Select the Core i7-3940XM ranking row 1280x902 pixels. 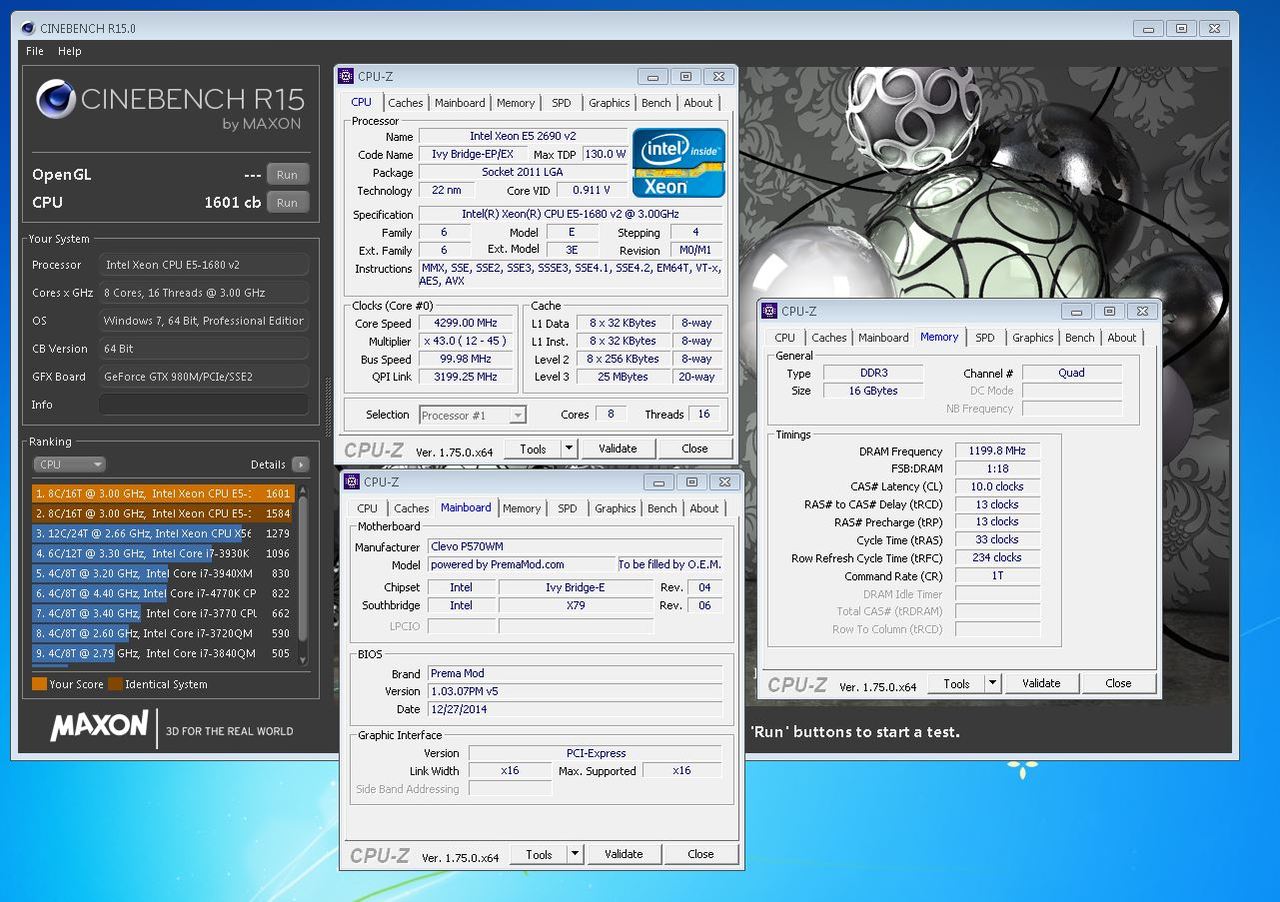(x=162, y=573)
